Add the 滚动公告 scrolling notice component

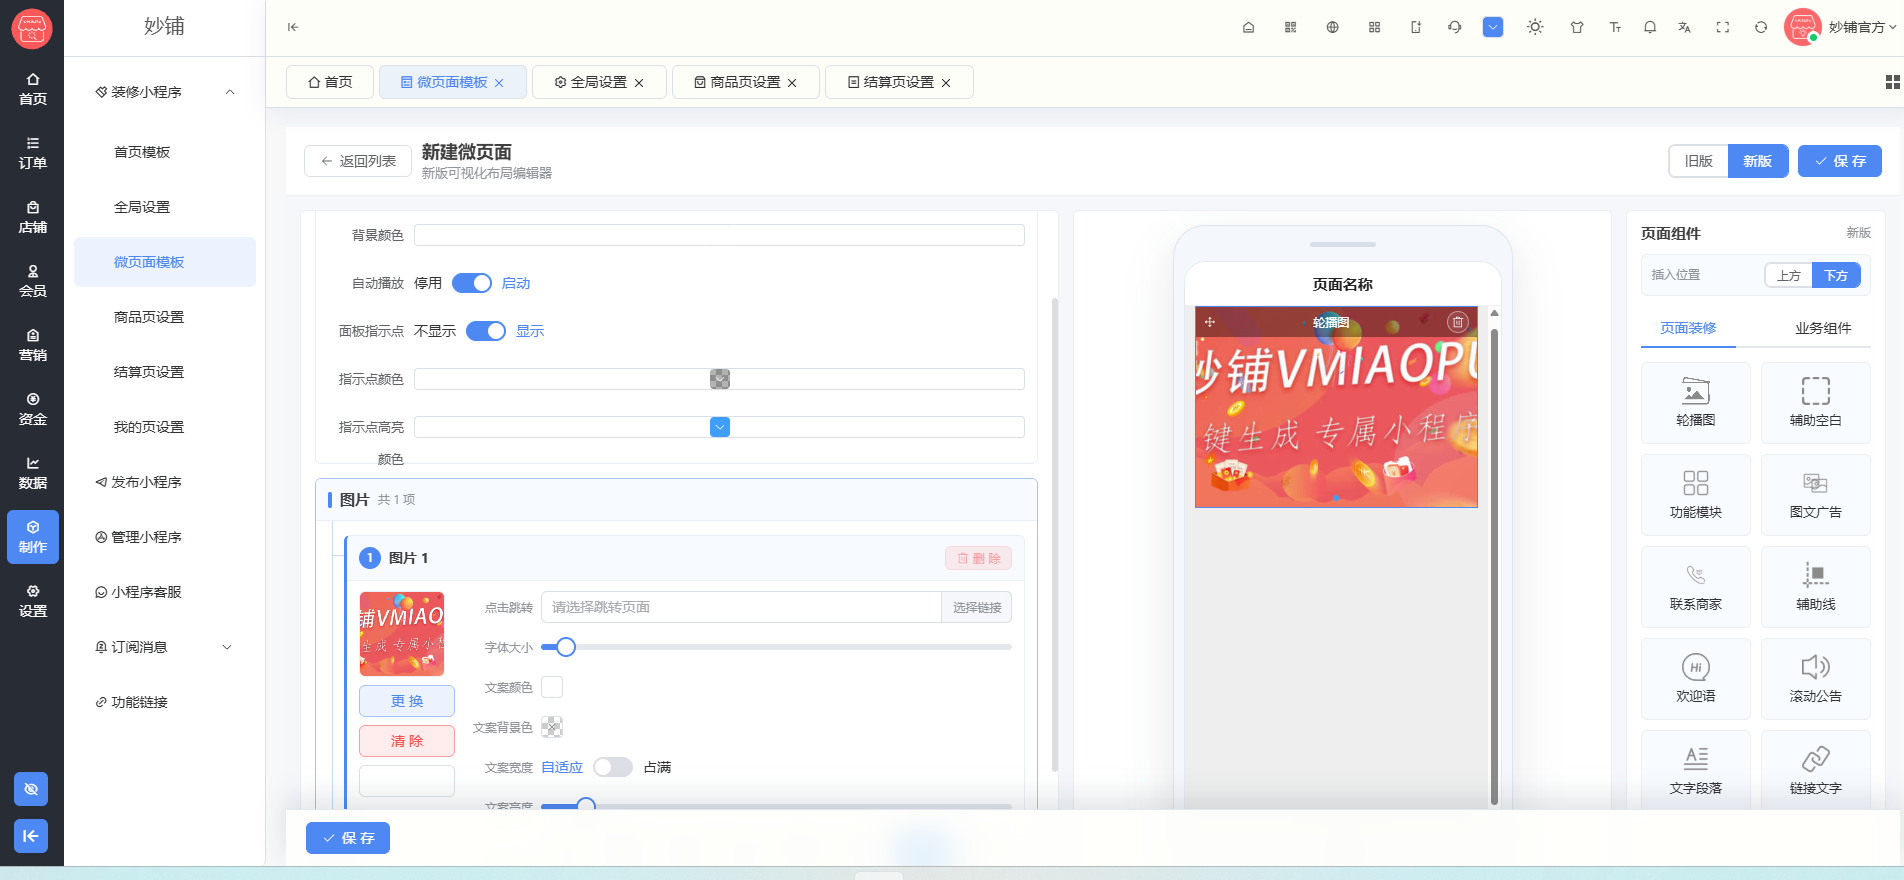tap(1815, 679)
